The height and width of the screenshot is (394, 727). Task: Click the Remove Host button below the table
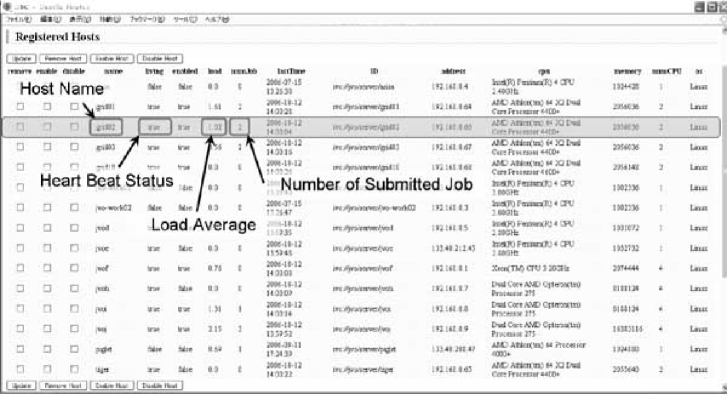[63, 386]
